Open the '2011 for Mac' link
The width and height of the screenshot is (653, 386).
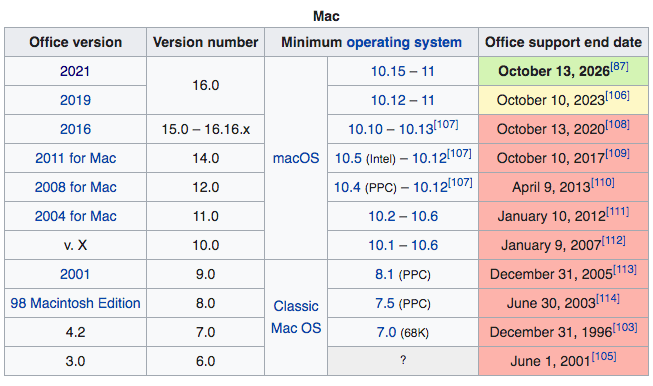point(75,158)
